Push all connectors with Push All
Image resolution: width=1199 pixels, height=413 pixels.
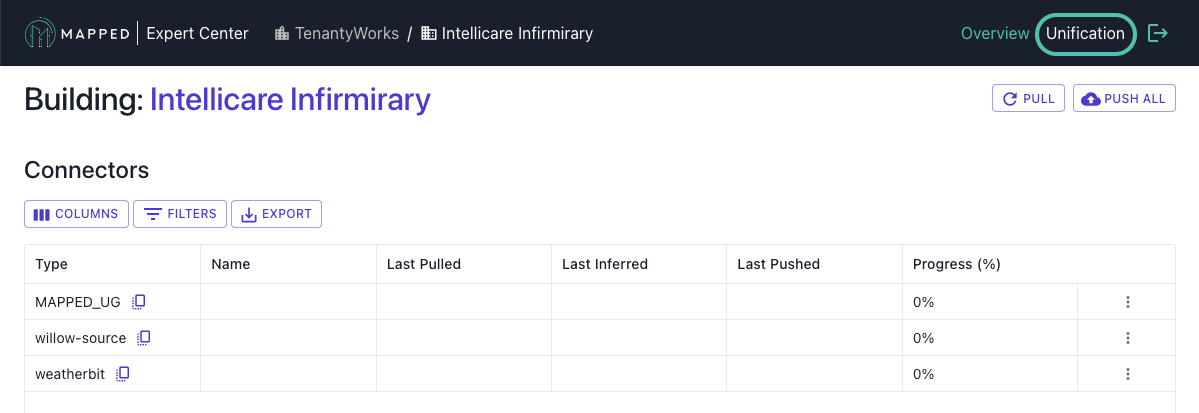coord(1124,99)
